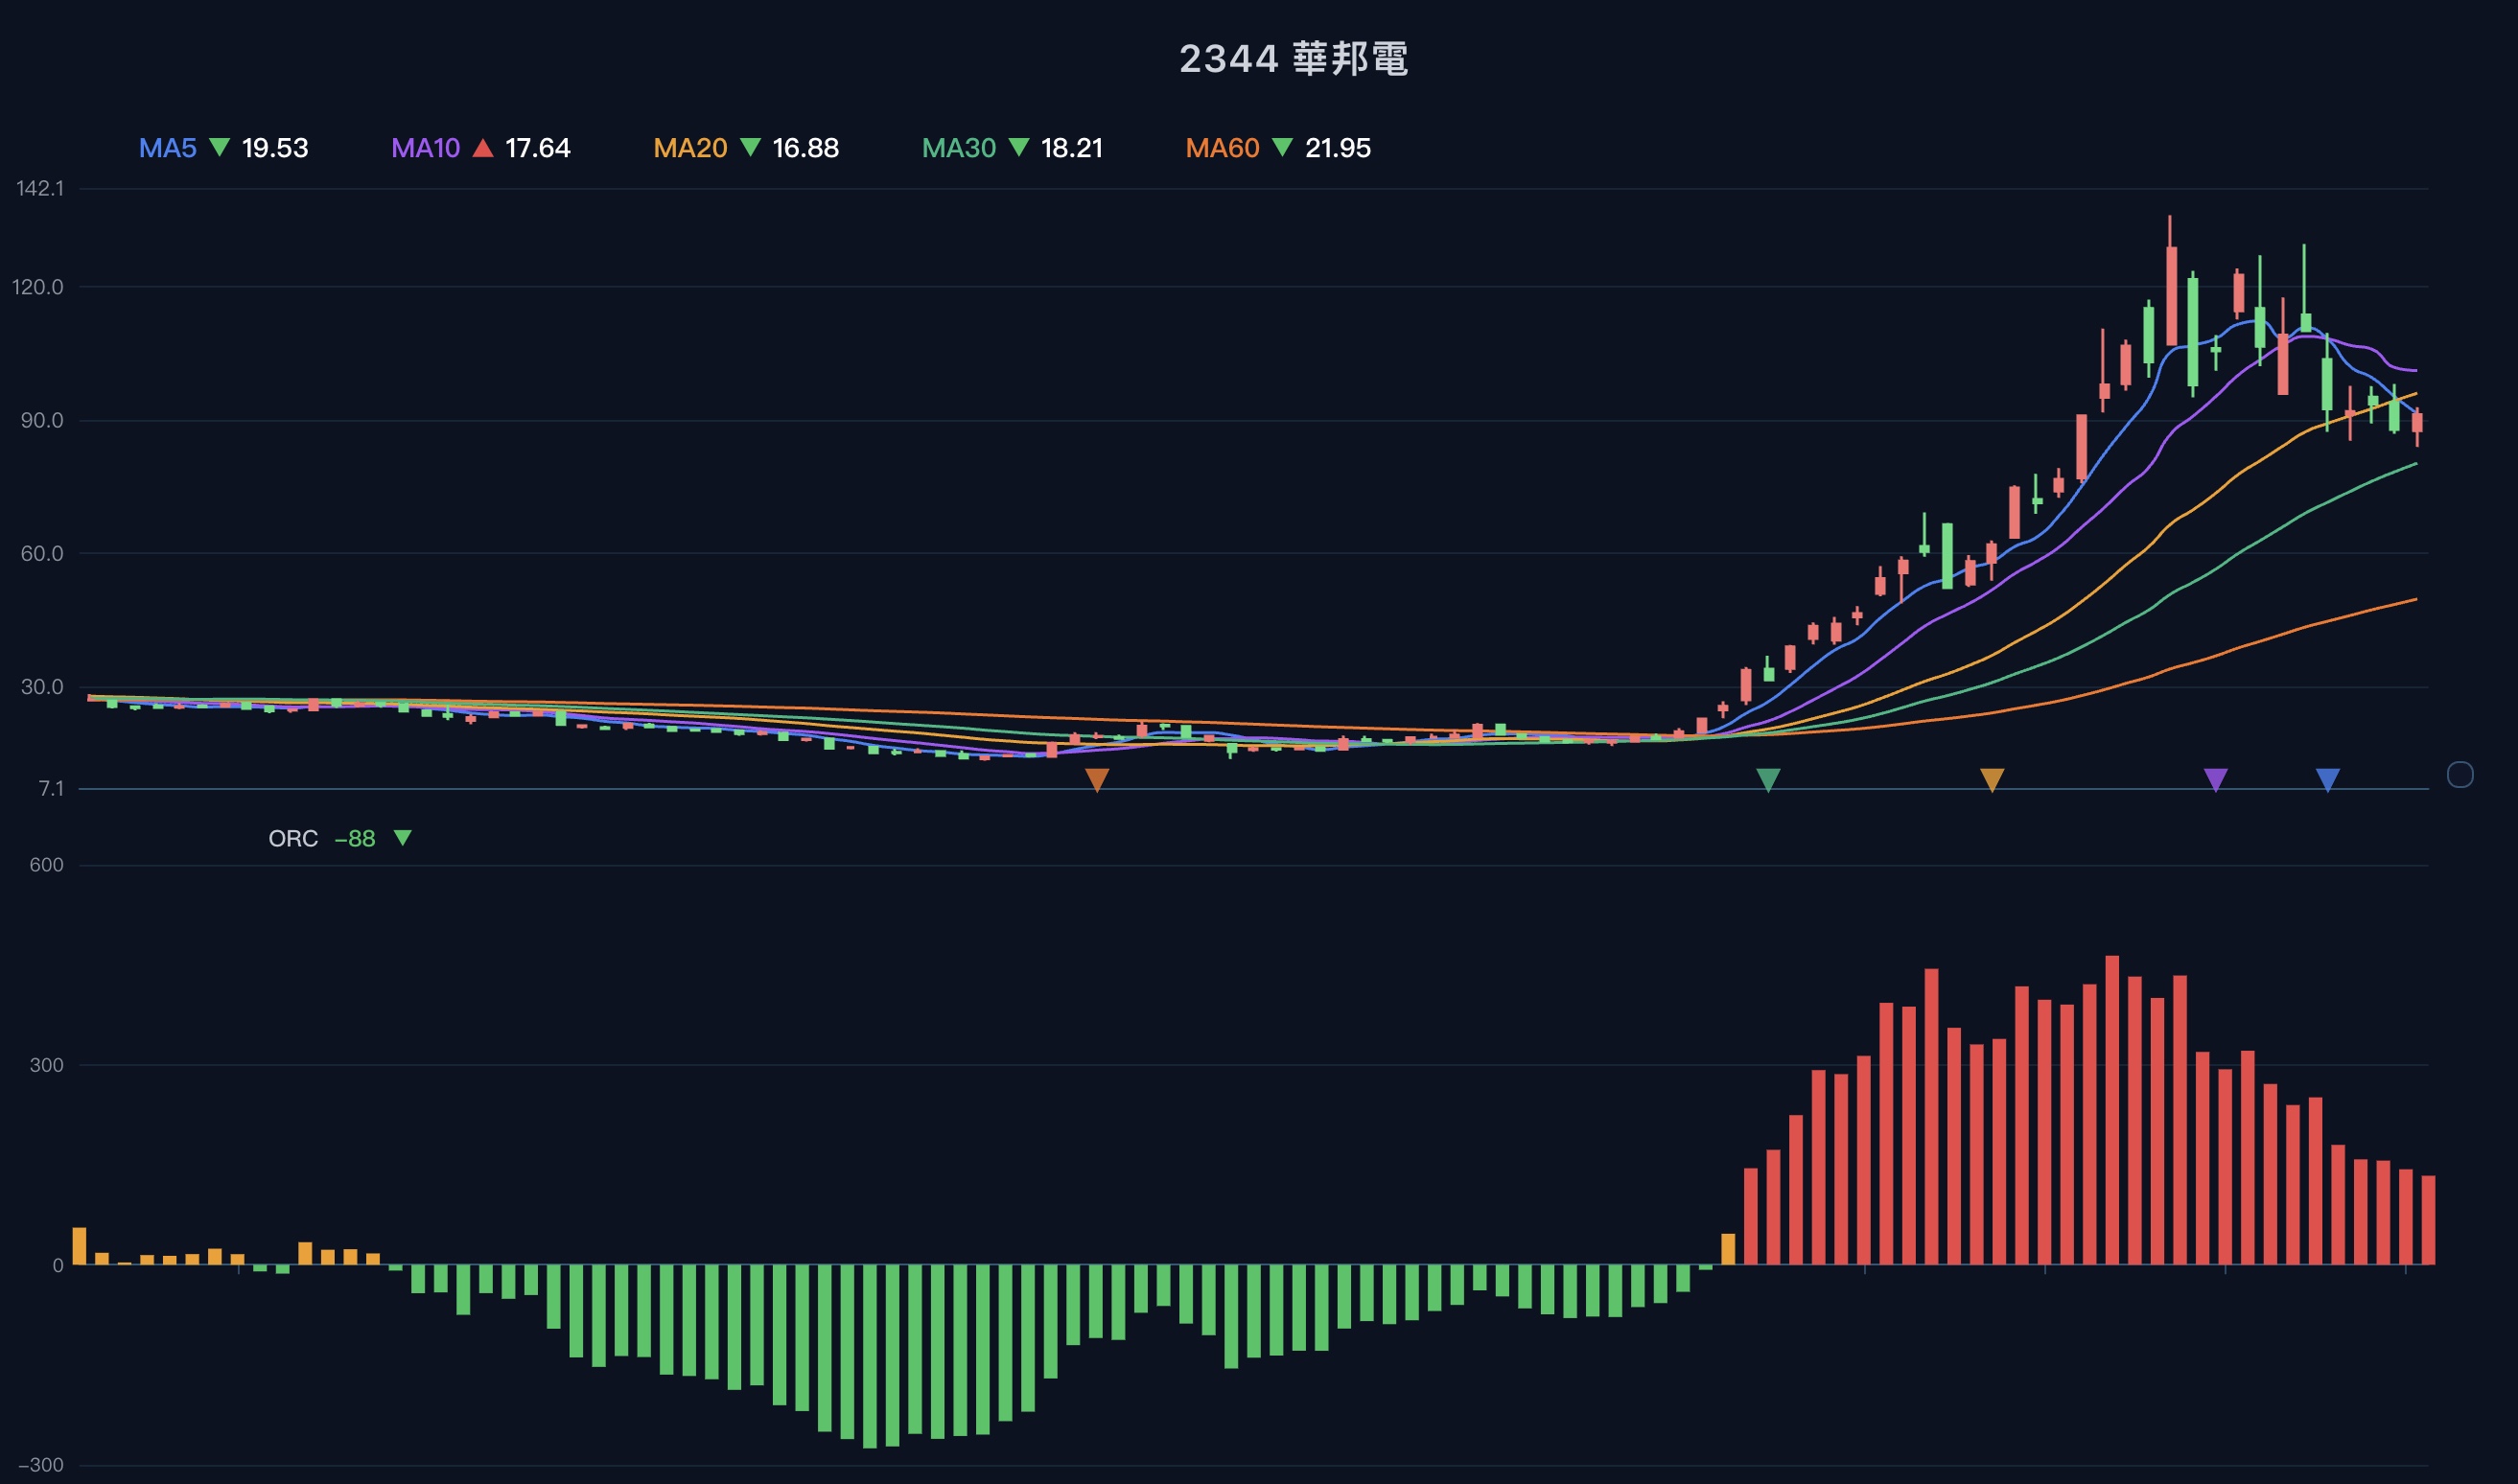
Task: Select the MA30 legend label
Action: click(958, 148)
